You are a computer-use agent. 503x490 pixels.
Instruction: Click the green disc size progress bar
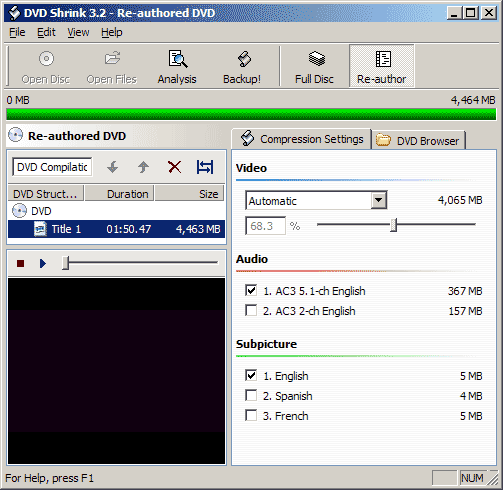point(251,114)
